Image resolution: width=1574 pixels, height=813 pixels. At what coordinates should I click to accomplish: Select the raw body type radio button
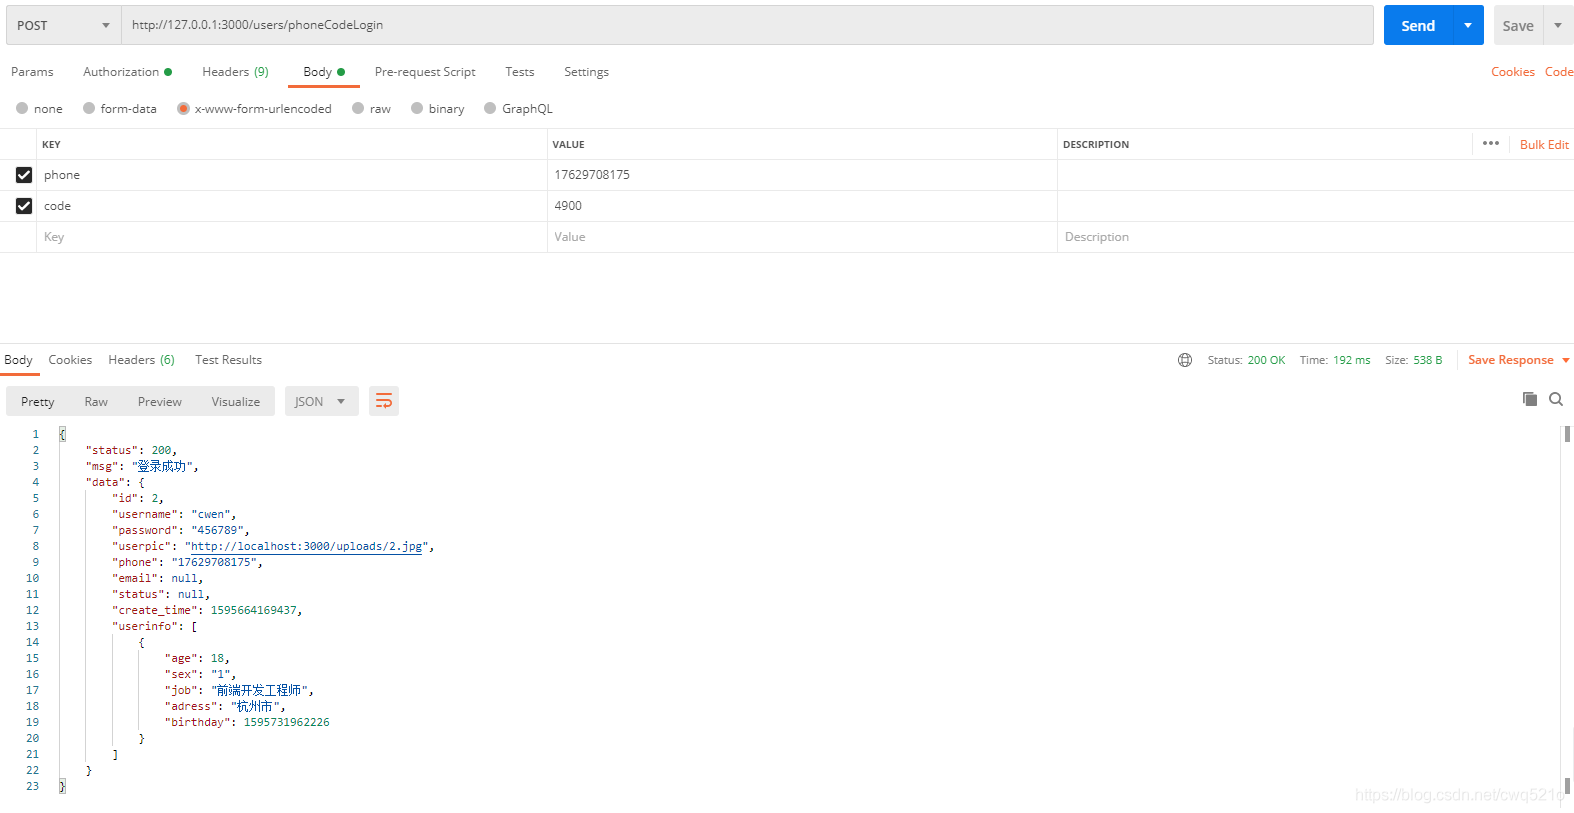point(358,109)
